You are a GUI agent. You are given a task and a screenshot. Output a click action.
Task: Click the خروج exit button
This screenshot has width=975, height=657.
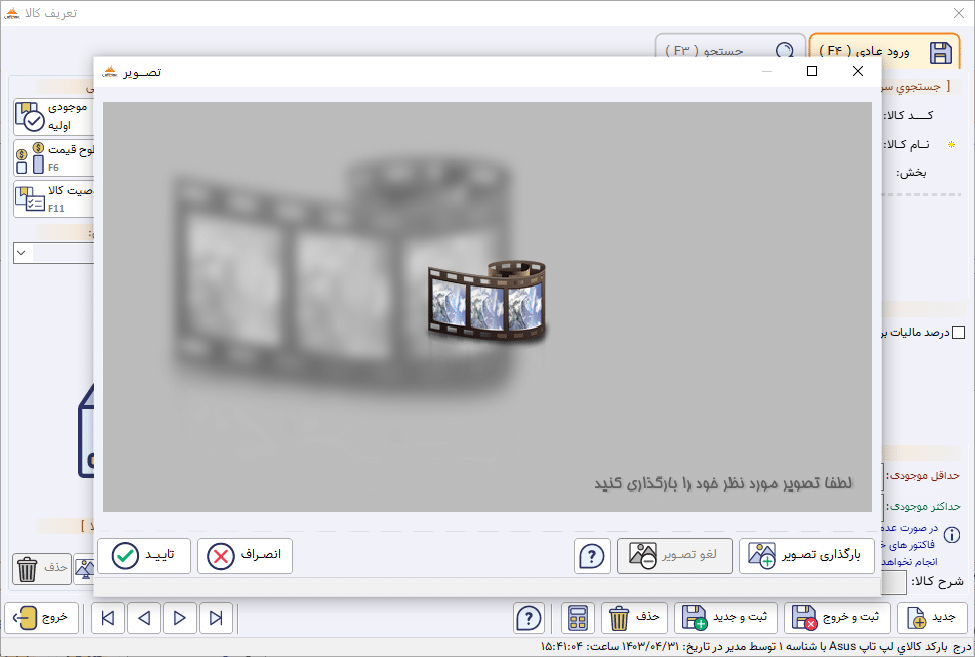(x=42, y=618)
